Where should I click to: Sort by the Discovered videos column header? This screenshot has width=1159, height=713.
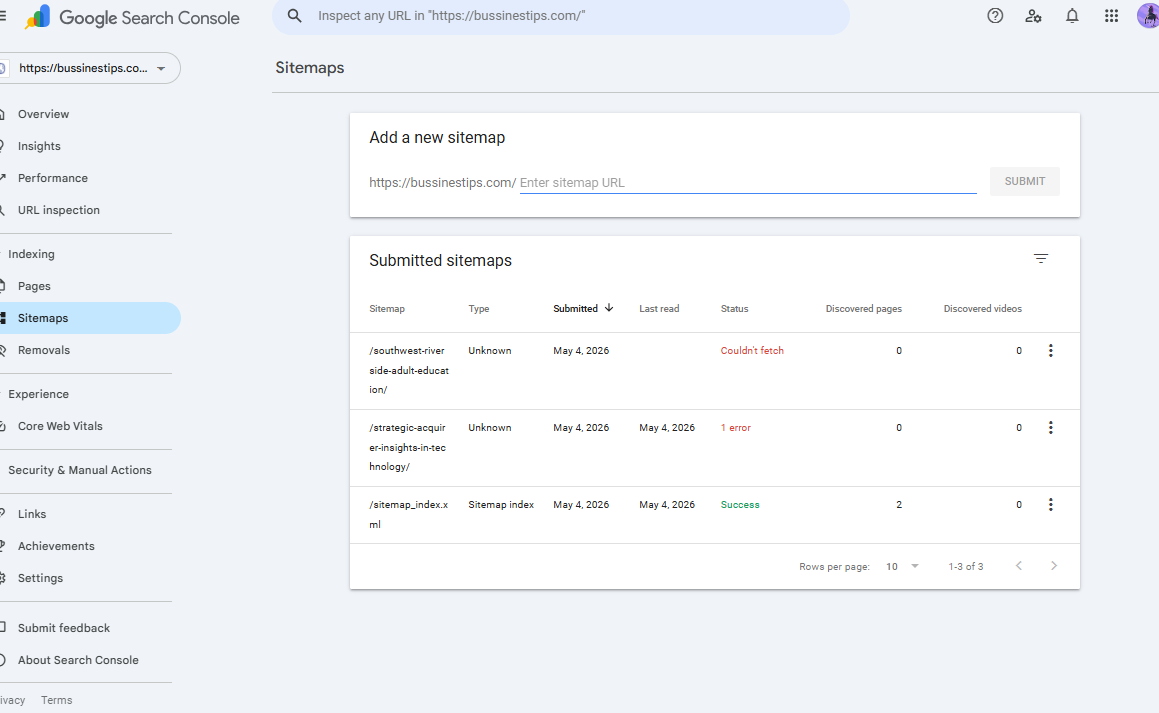[x=982, y=309]
